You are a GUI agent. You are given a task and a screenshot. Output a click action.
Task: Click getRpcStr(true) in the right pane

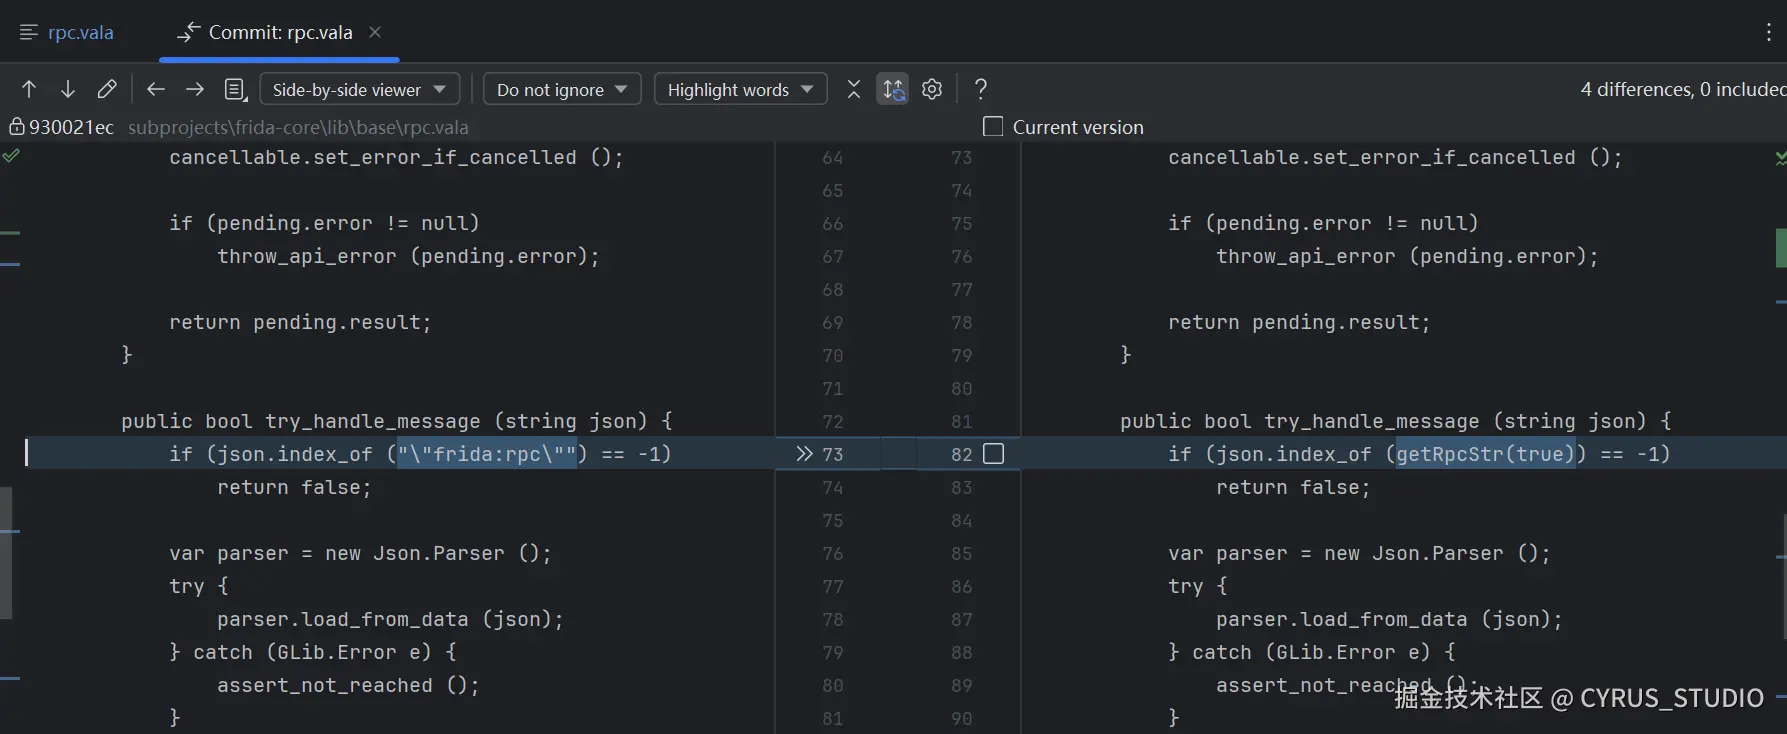(1485, 454)
